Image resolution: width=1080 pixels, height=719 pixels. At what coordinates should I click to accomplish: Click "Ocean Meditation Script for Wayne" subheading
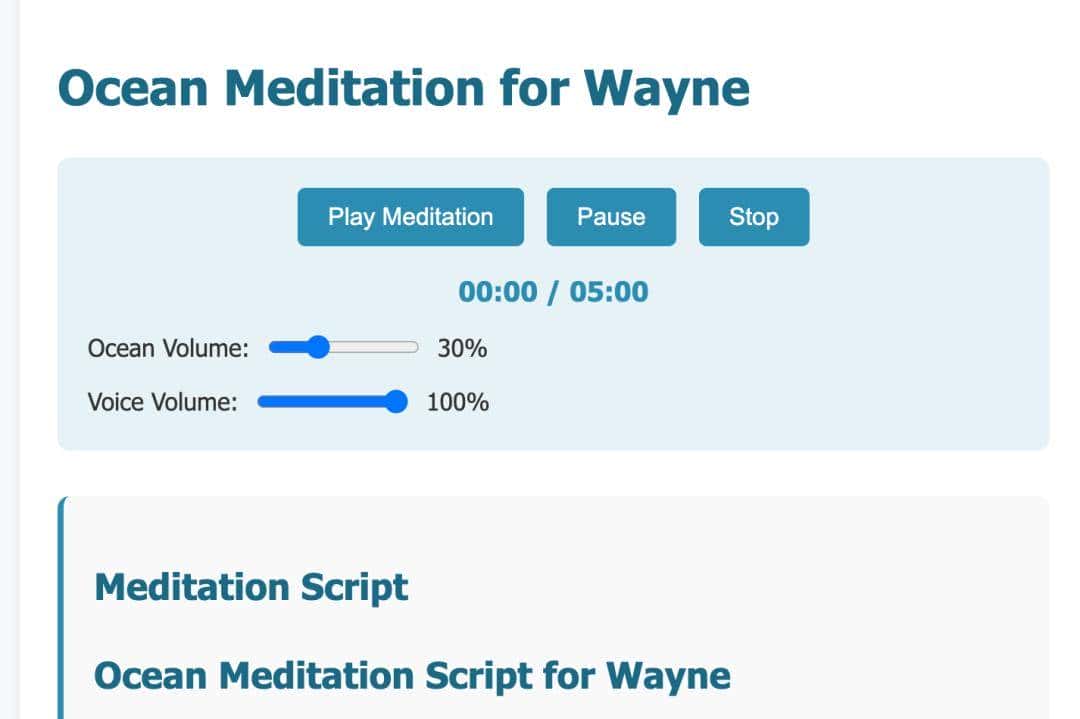point(412,675)
